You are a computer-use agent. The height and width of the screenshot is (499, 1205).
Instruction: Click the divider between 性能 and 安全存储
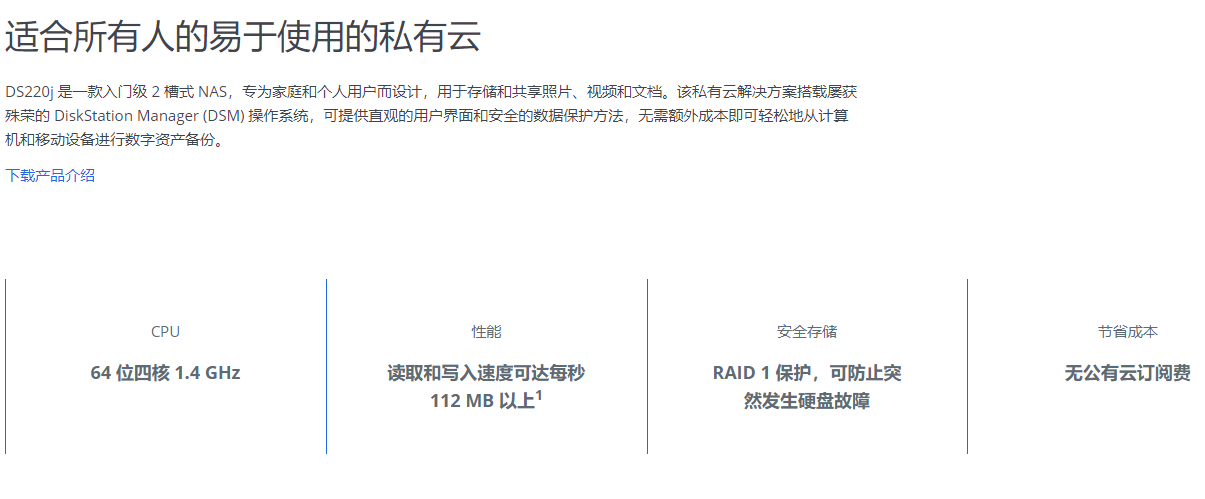[647, 366]
